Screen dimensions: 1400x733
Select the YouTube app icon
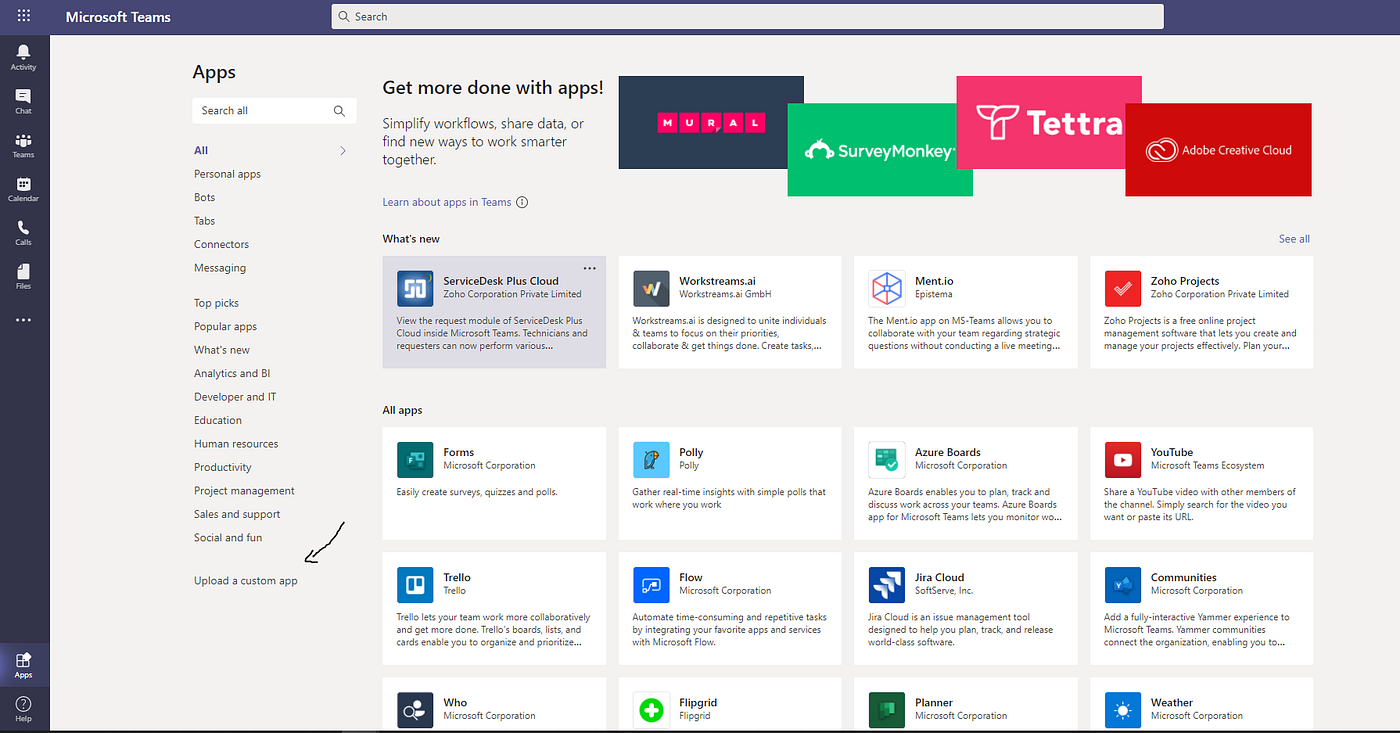(x=1122, y=460)
